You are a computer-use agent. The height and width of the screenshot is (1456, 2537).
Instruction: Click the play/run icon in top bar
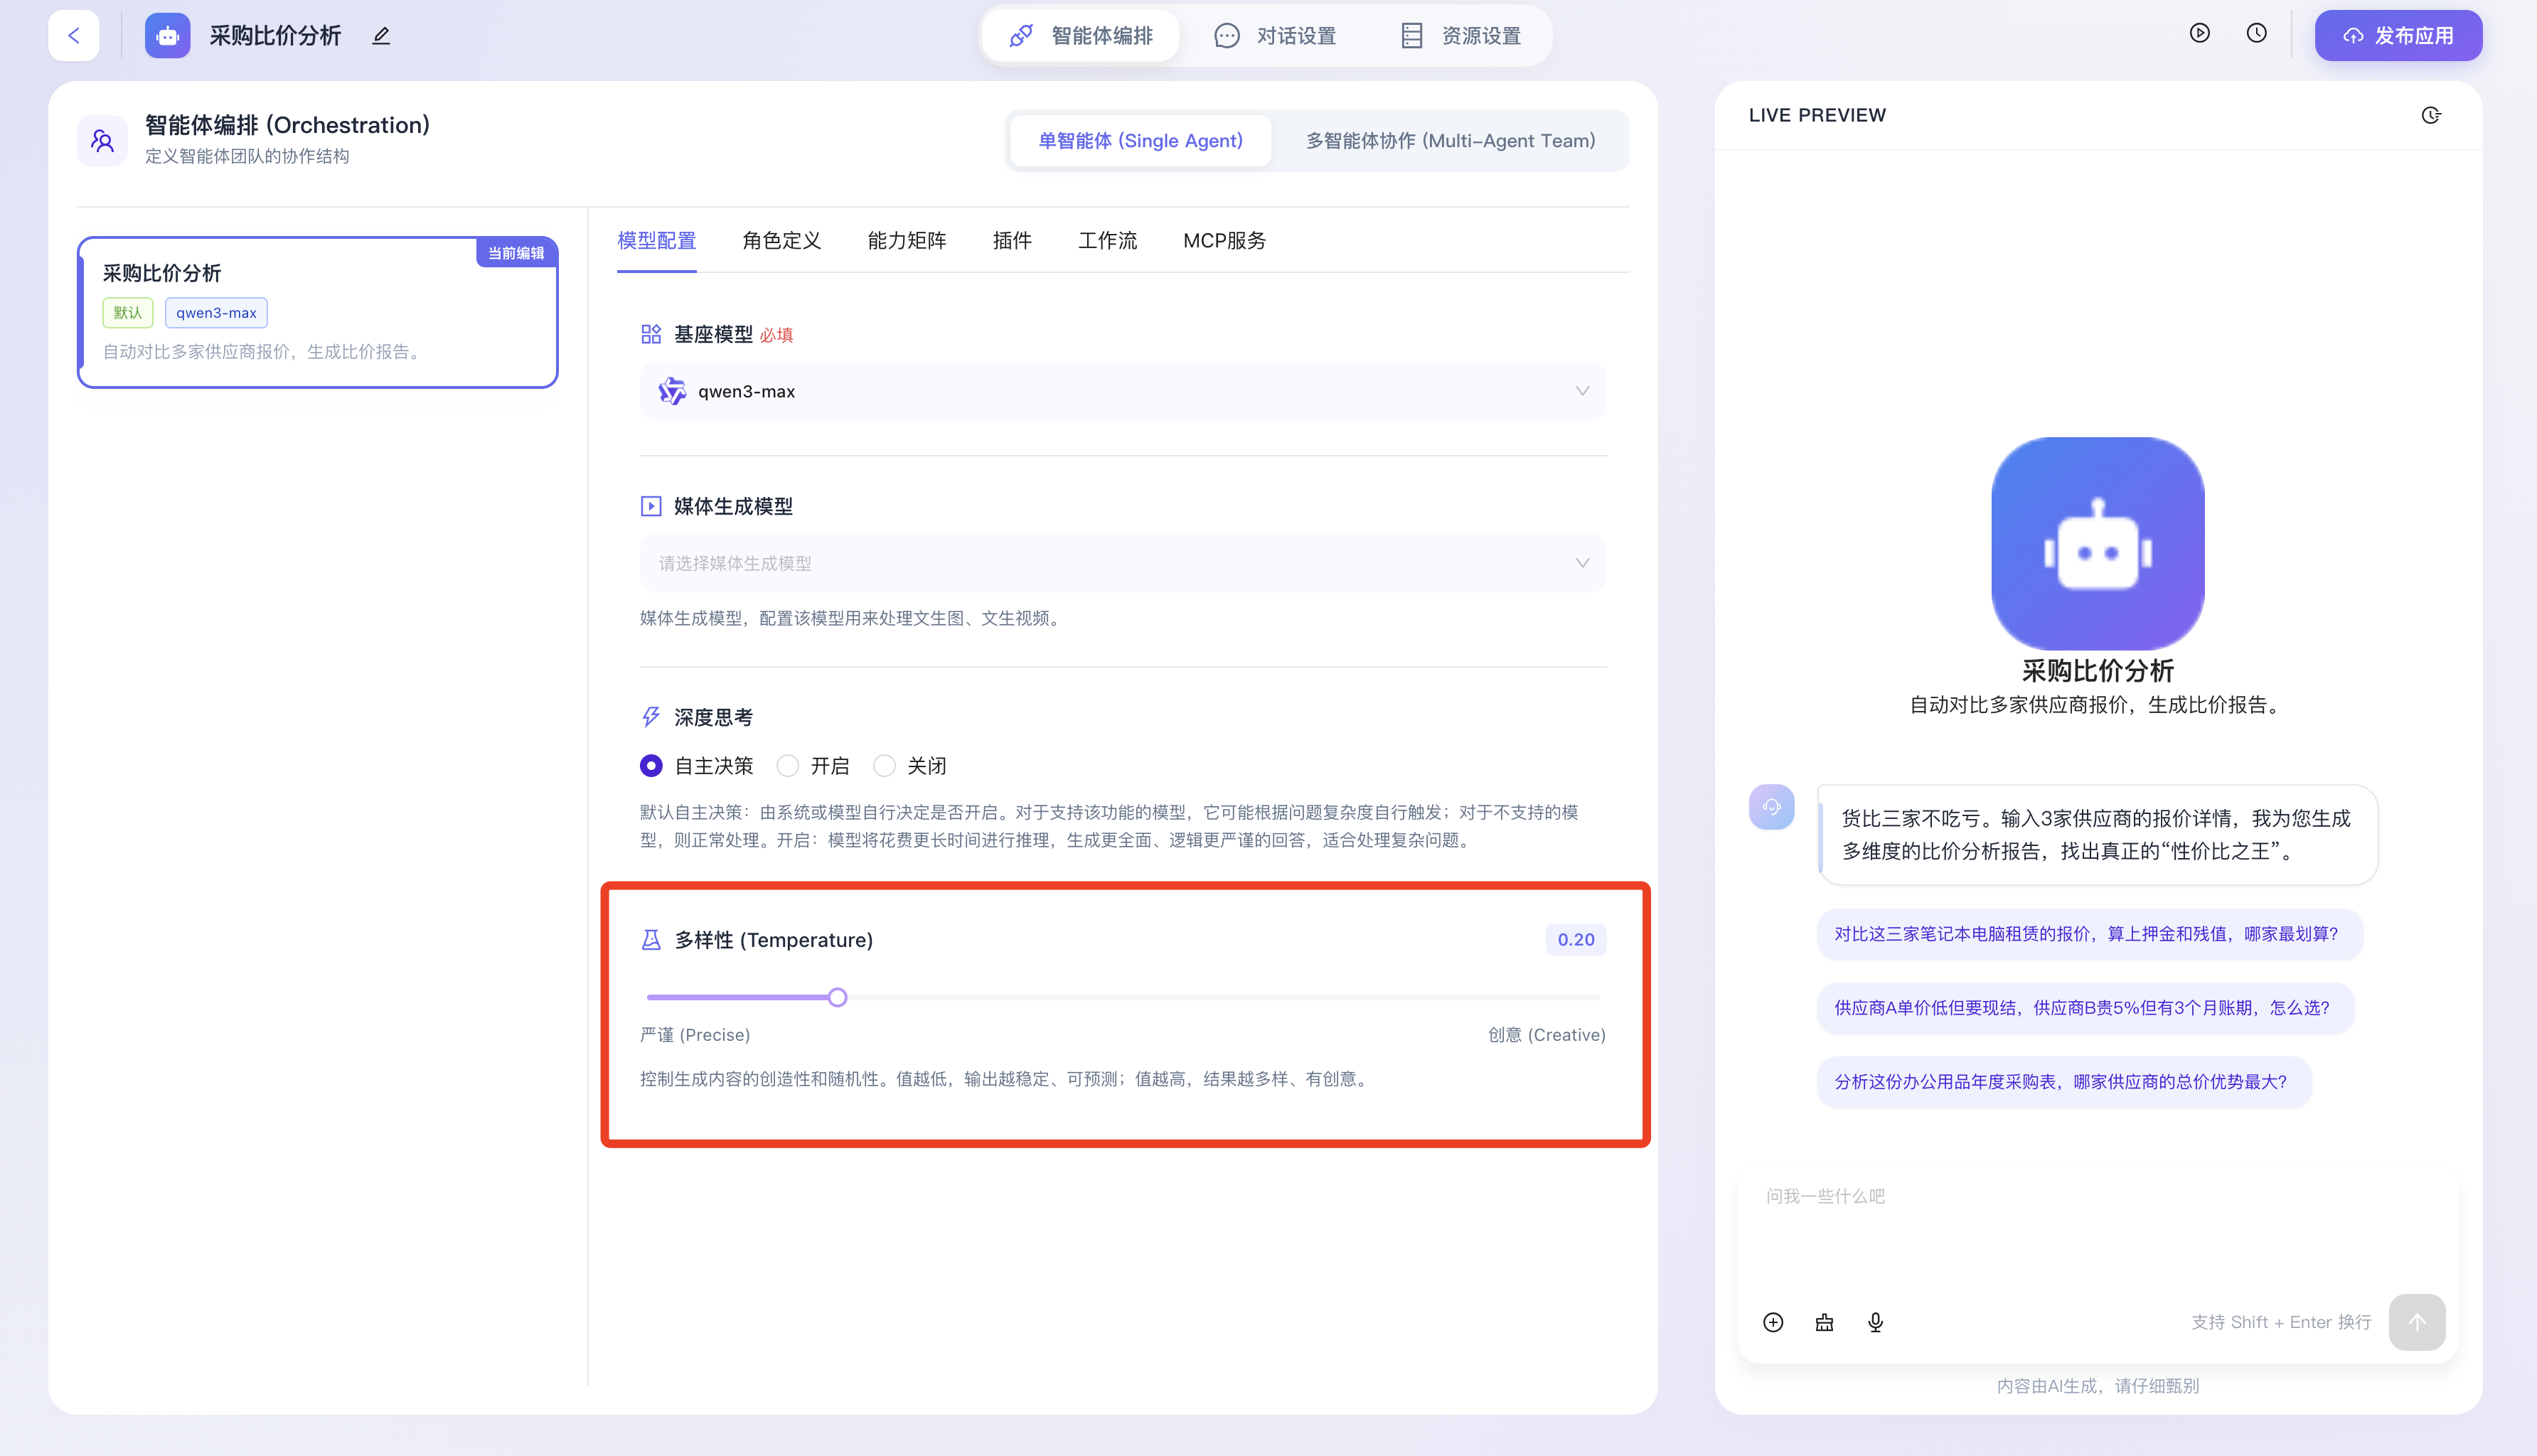tap(2199, 33)
